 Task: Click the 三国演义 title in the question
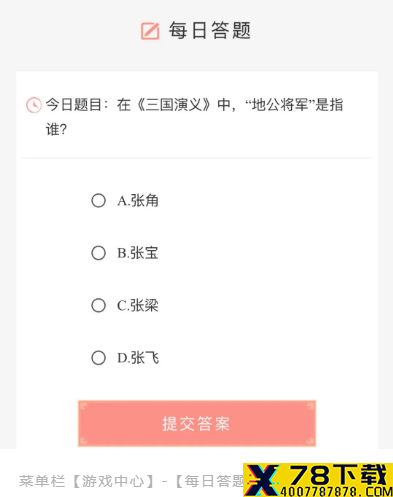coord(174,105)
